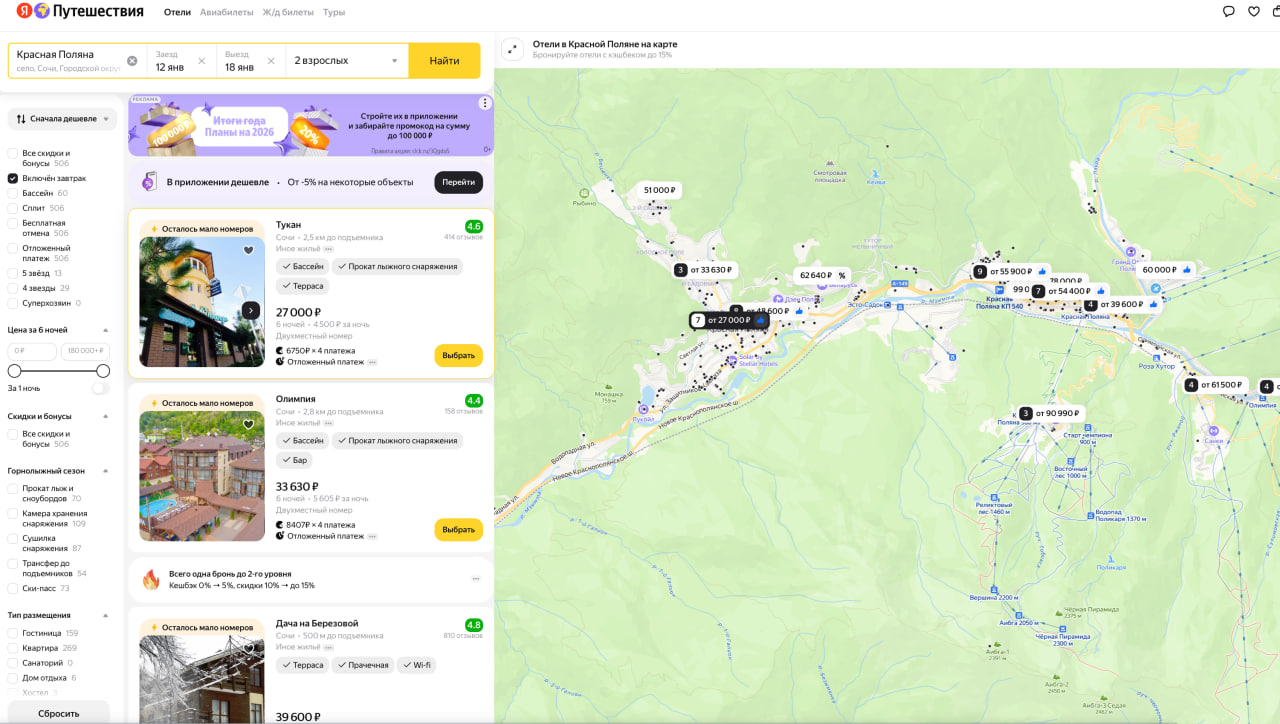Click the right handle of price slider
1280x724 pixels.
point(103,371)
